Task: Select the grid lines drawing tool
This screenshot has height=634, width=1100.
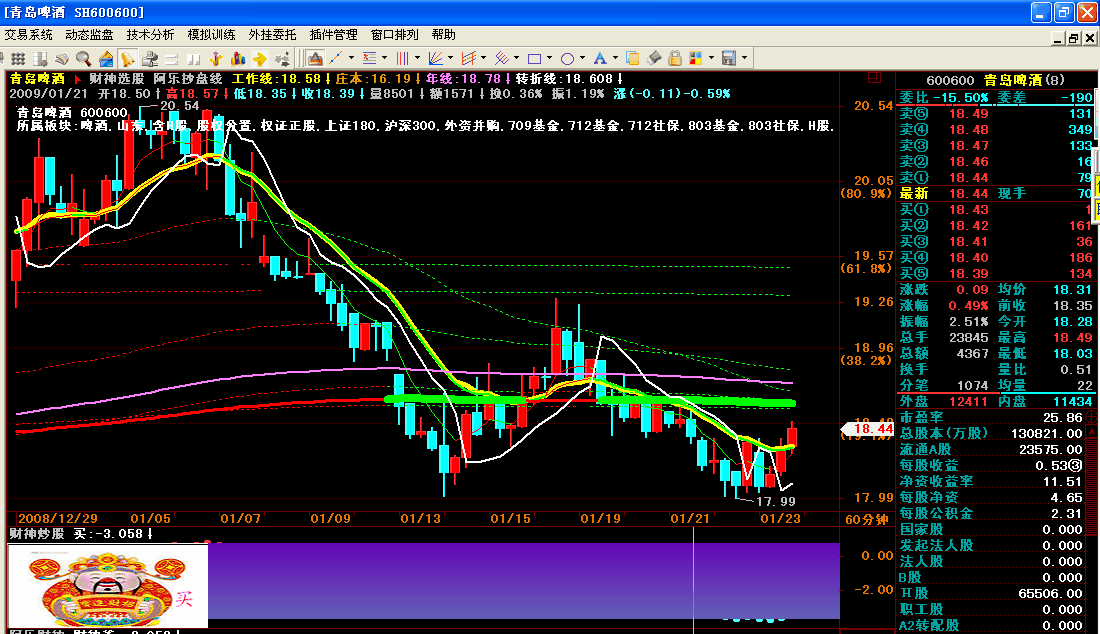Action: coord(469,58)
